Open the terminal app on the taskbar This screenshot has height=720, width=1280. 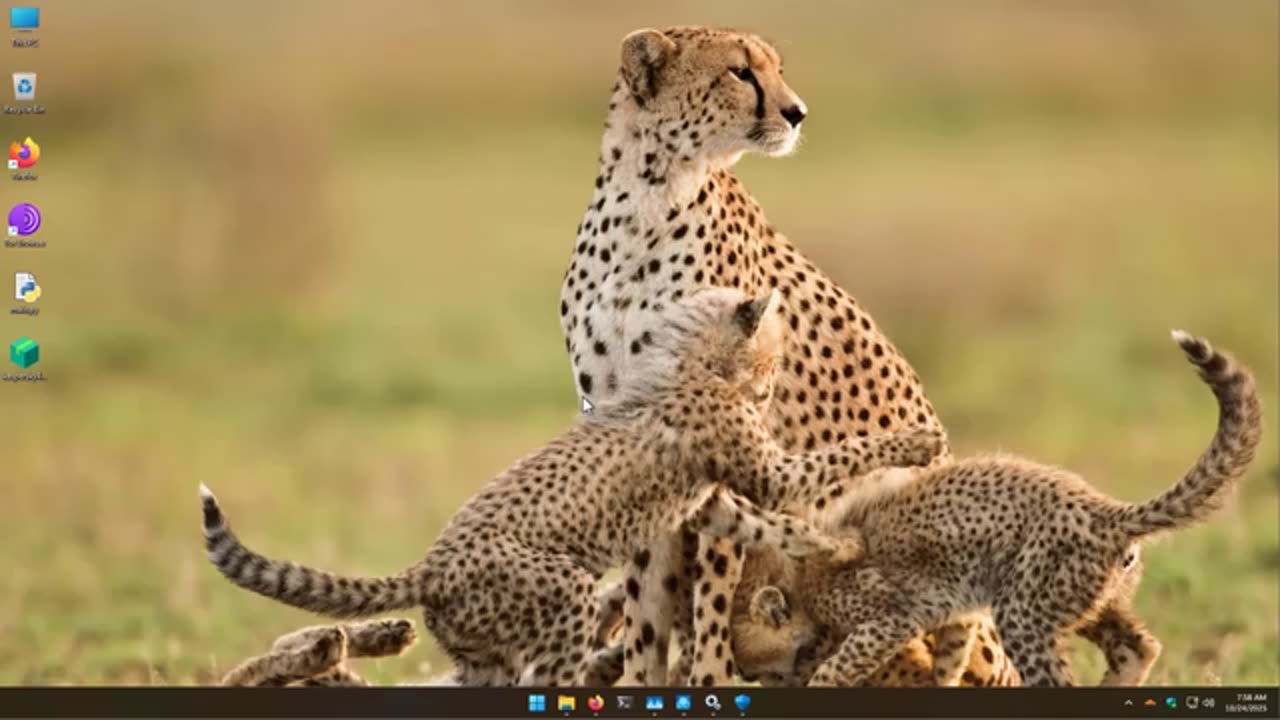point(625,703)
